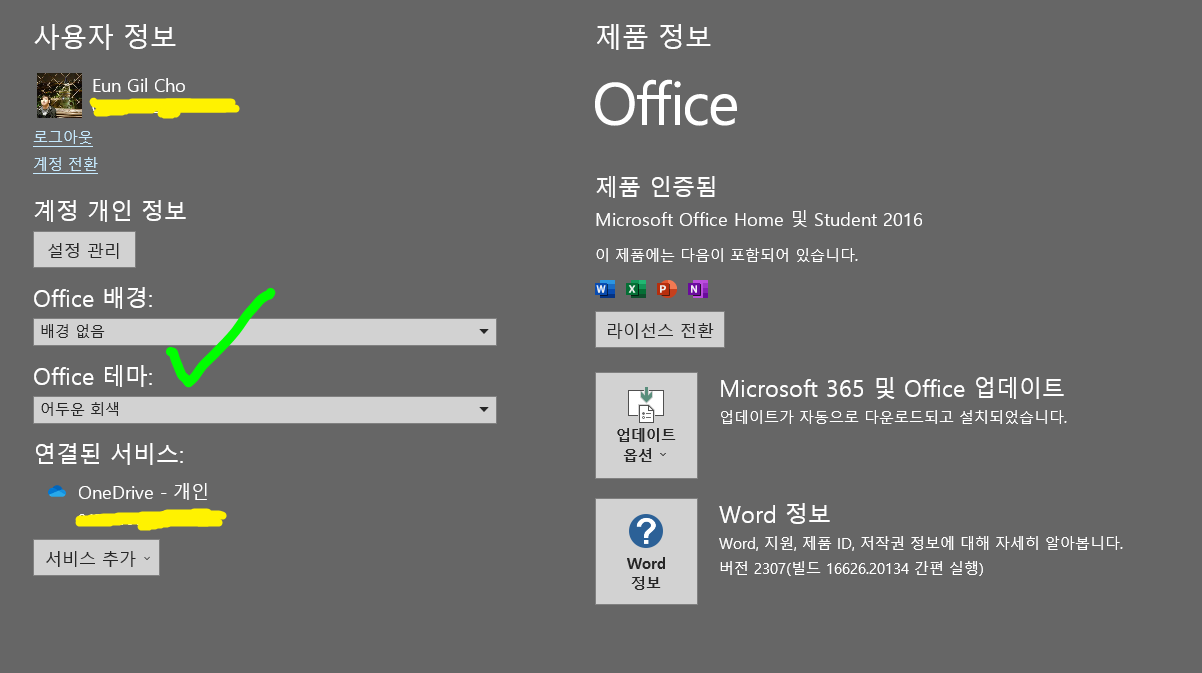This screenshot has height=673, width=1202.
Task: Click the 로그아웃 link
Action: tap(63, 137)
